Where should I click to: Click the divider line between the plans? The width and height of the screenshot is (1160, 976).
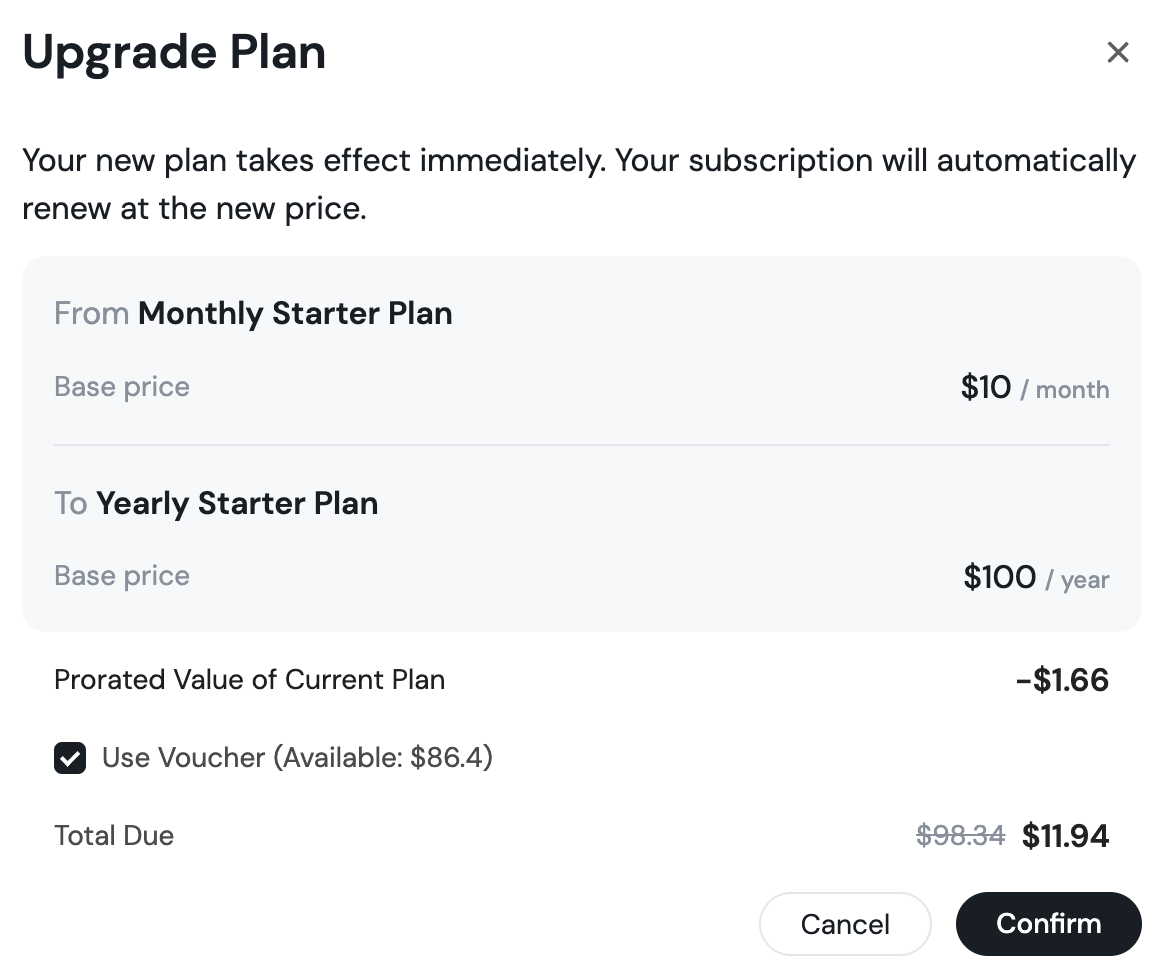(x=581, y=445)
